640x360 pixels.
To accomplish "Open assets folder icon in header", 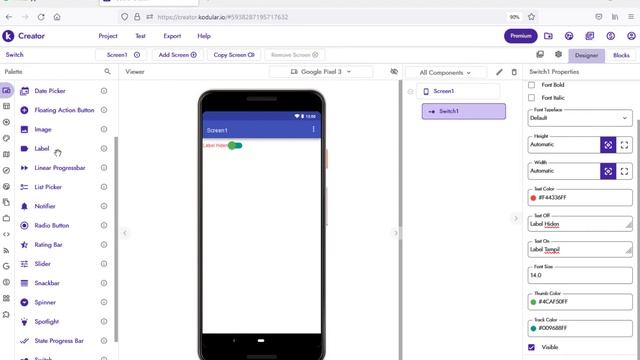I will pos(548,36).
